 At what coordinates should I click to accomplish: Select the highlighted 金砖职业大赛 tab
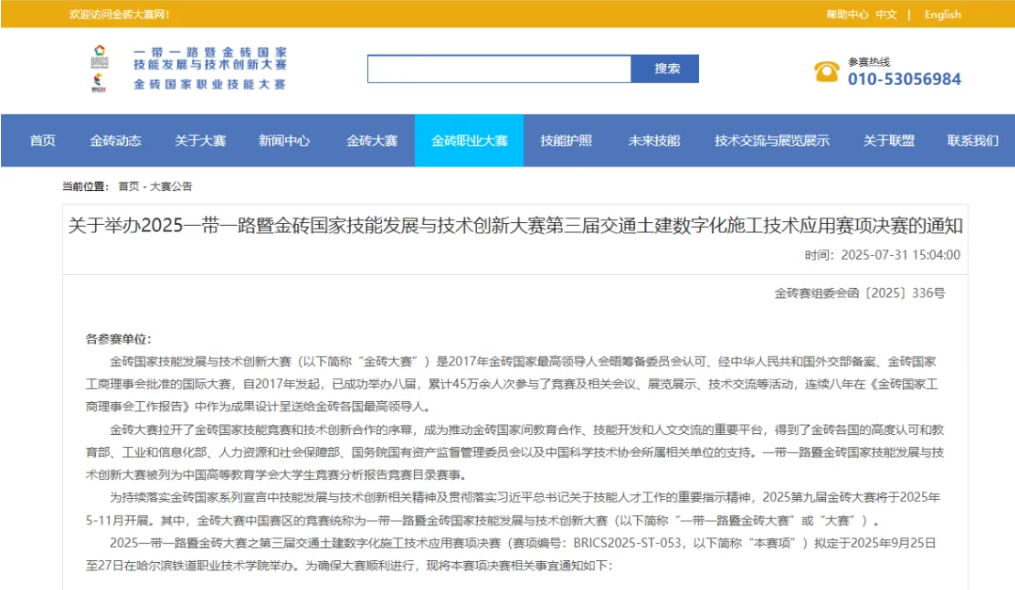[x=469, y=140]
